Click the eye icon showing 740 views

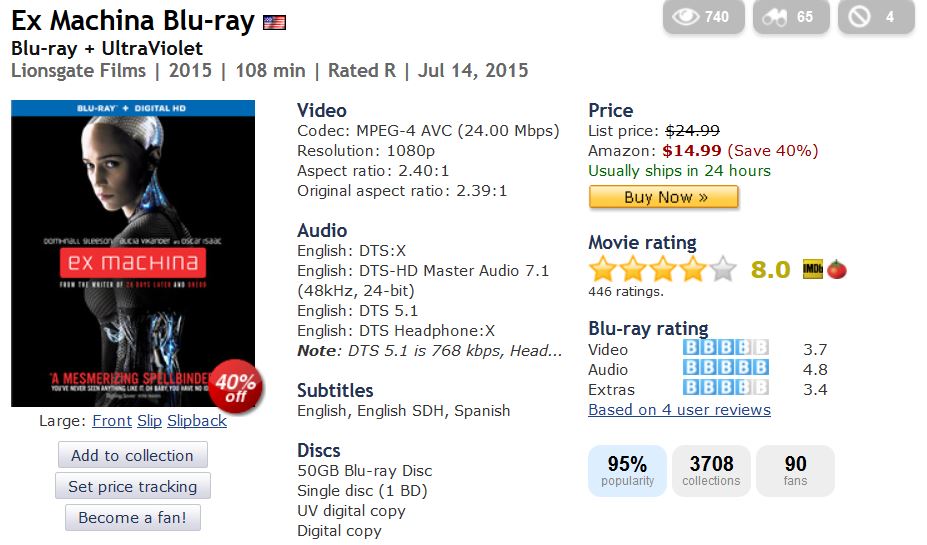(684, 17)
